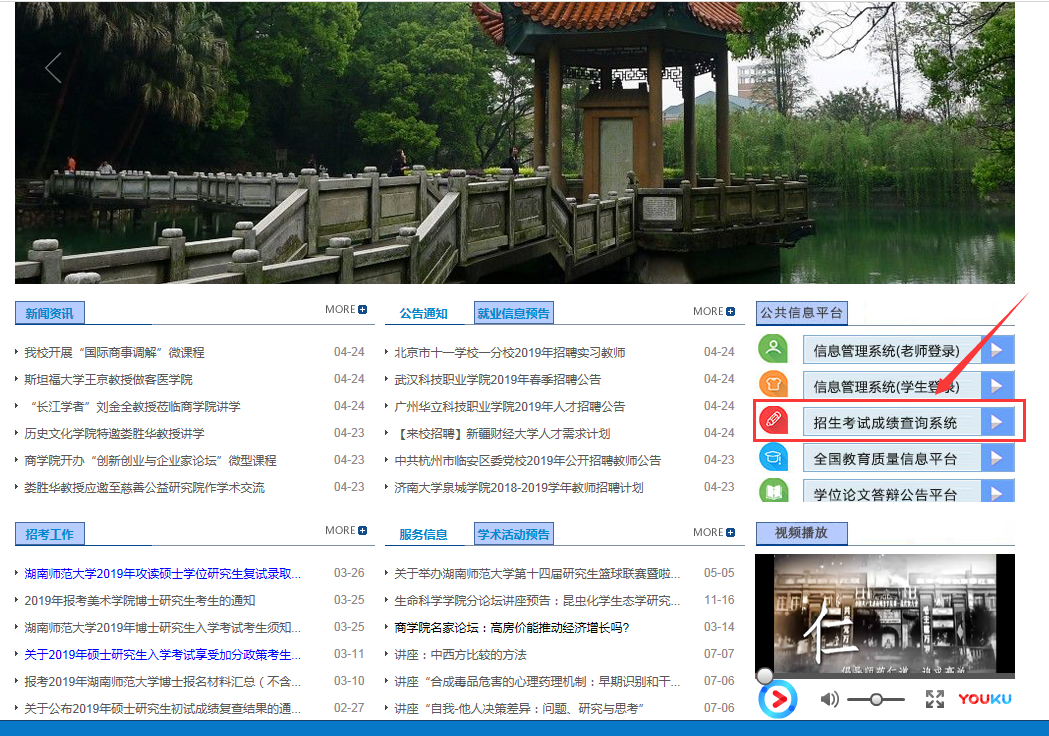The image size is (1049, 736).
Task: Mute the video player speaker icon
Action: coord(829,699)
